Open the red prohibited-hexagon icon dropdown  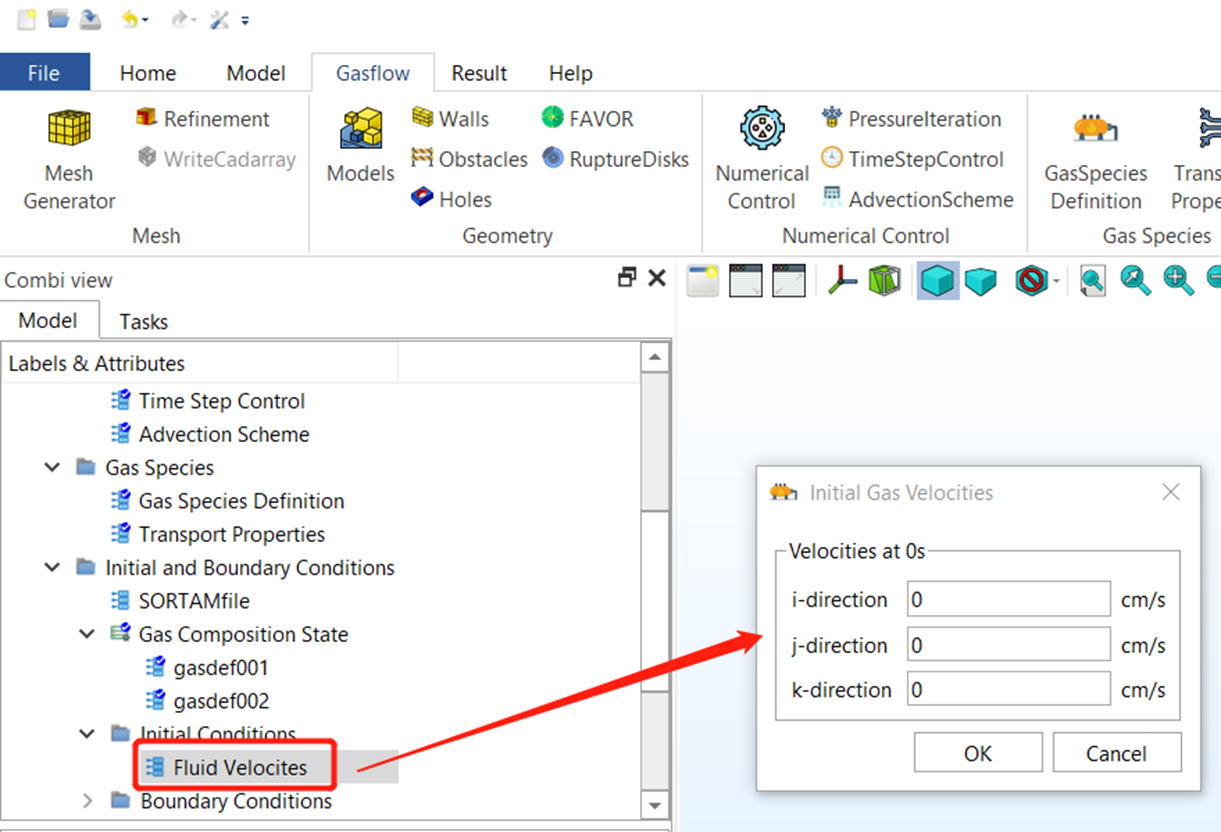(1057, 282)
